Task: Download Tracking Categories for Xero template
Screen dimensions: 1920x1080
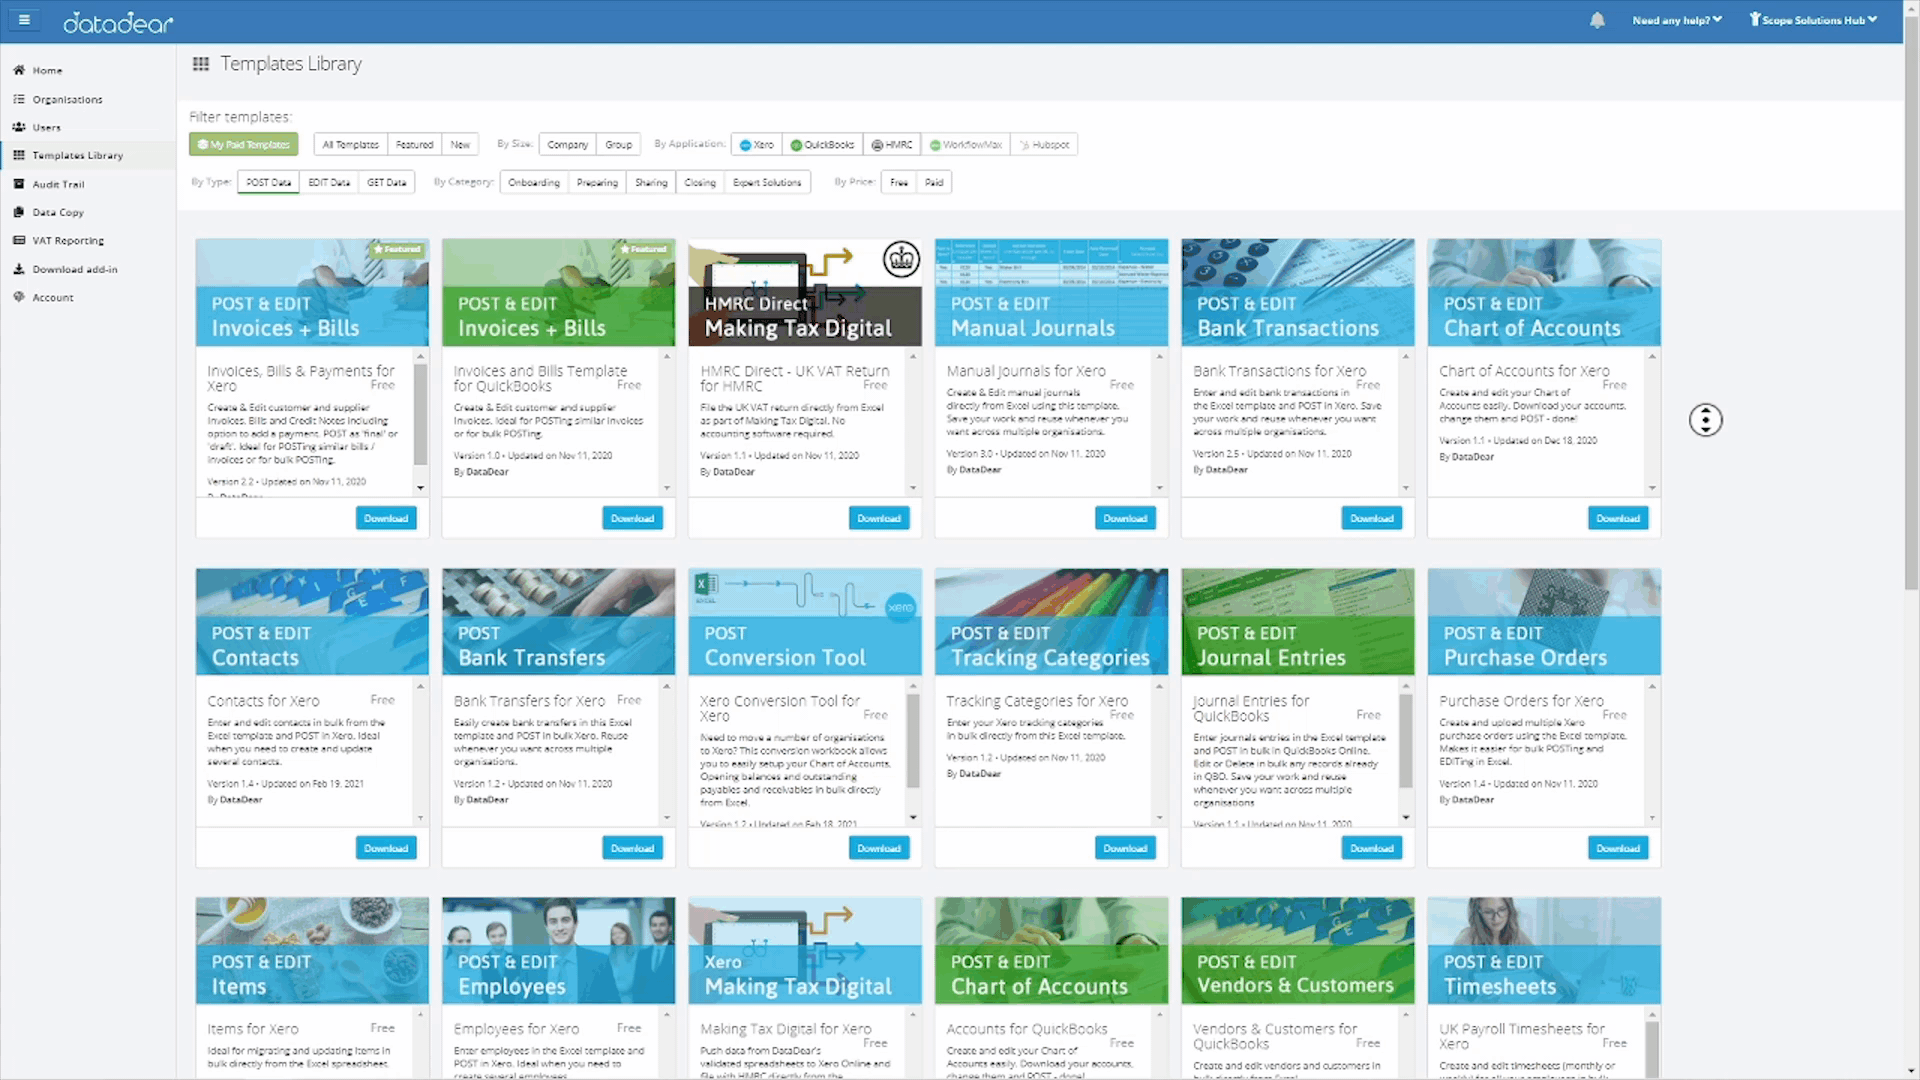Action: click(x=1125, y=848)
